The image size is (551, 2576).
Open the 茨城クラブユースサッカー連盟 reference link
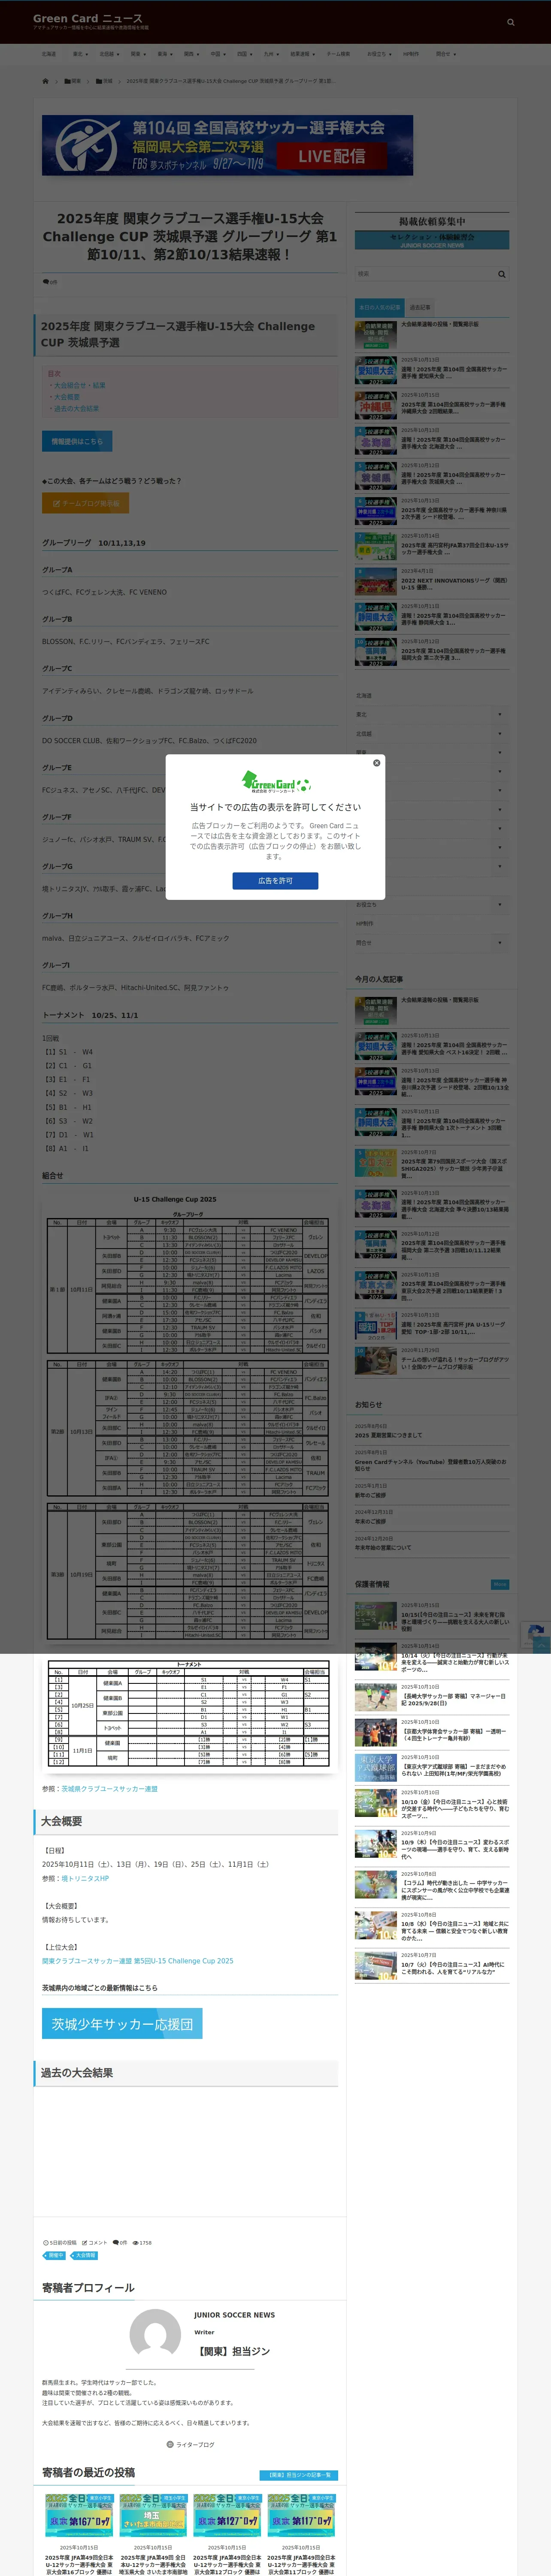coord(109,1789)
